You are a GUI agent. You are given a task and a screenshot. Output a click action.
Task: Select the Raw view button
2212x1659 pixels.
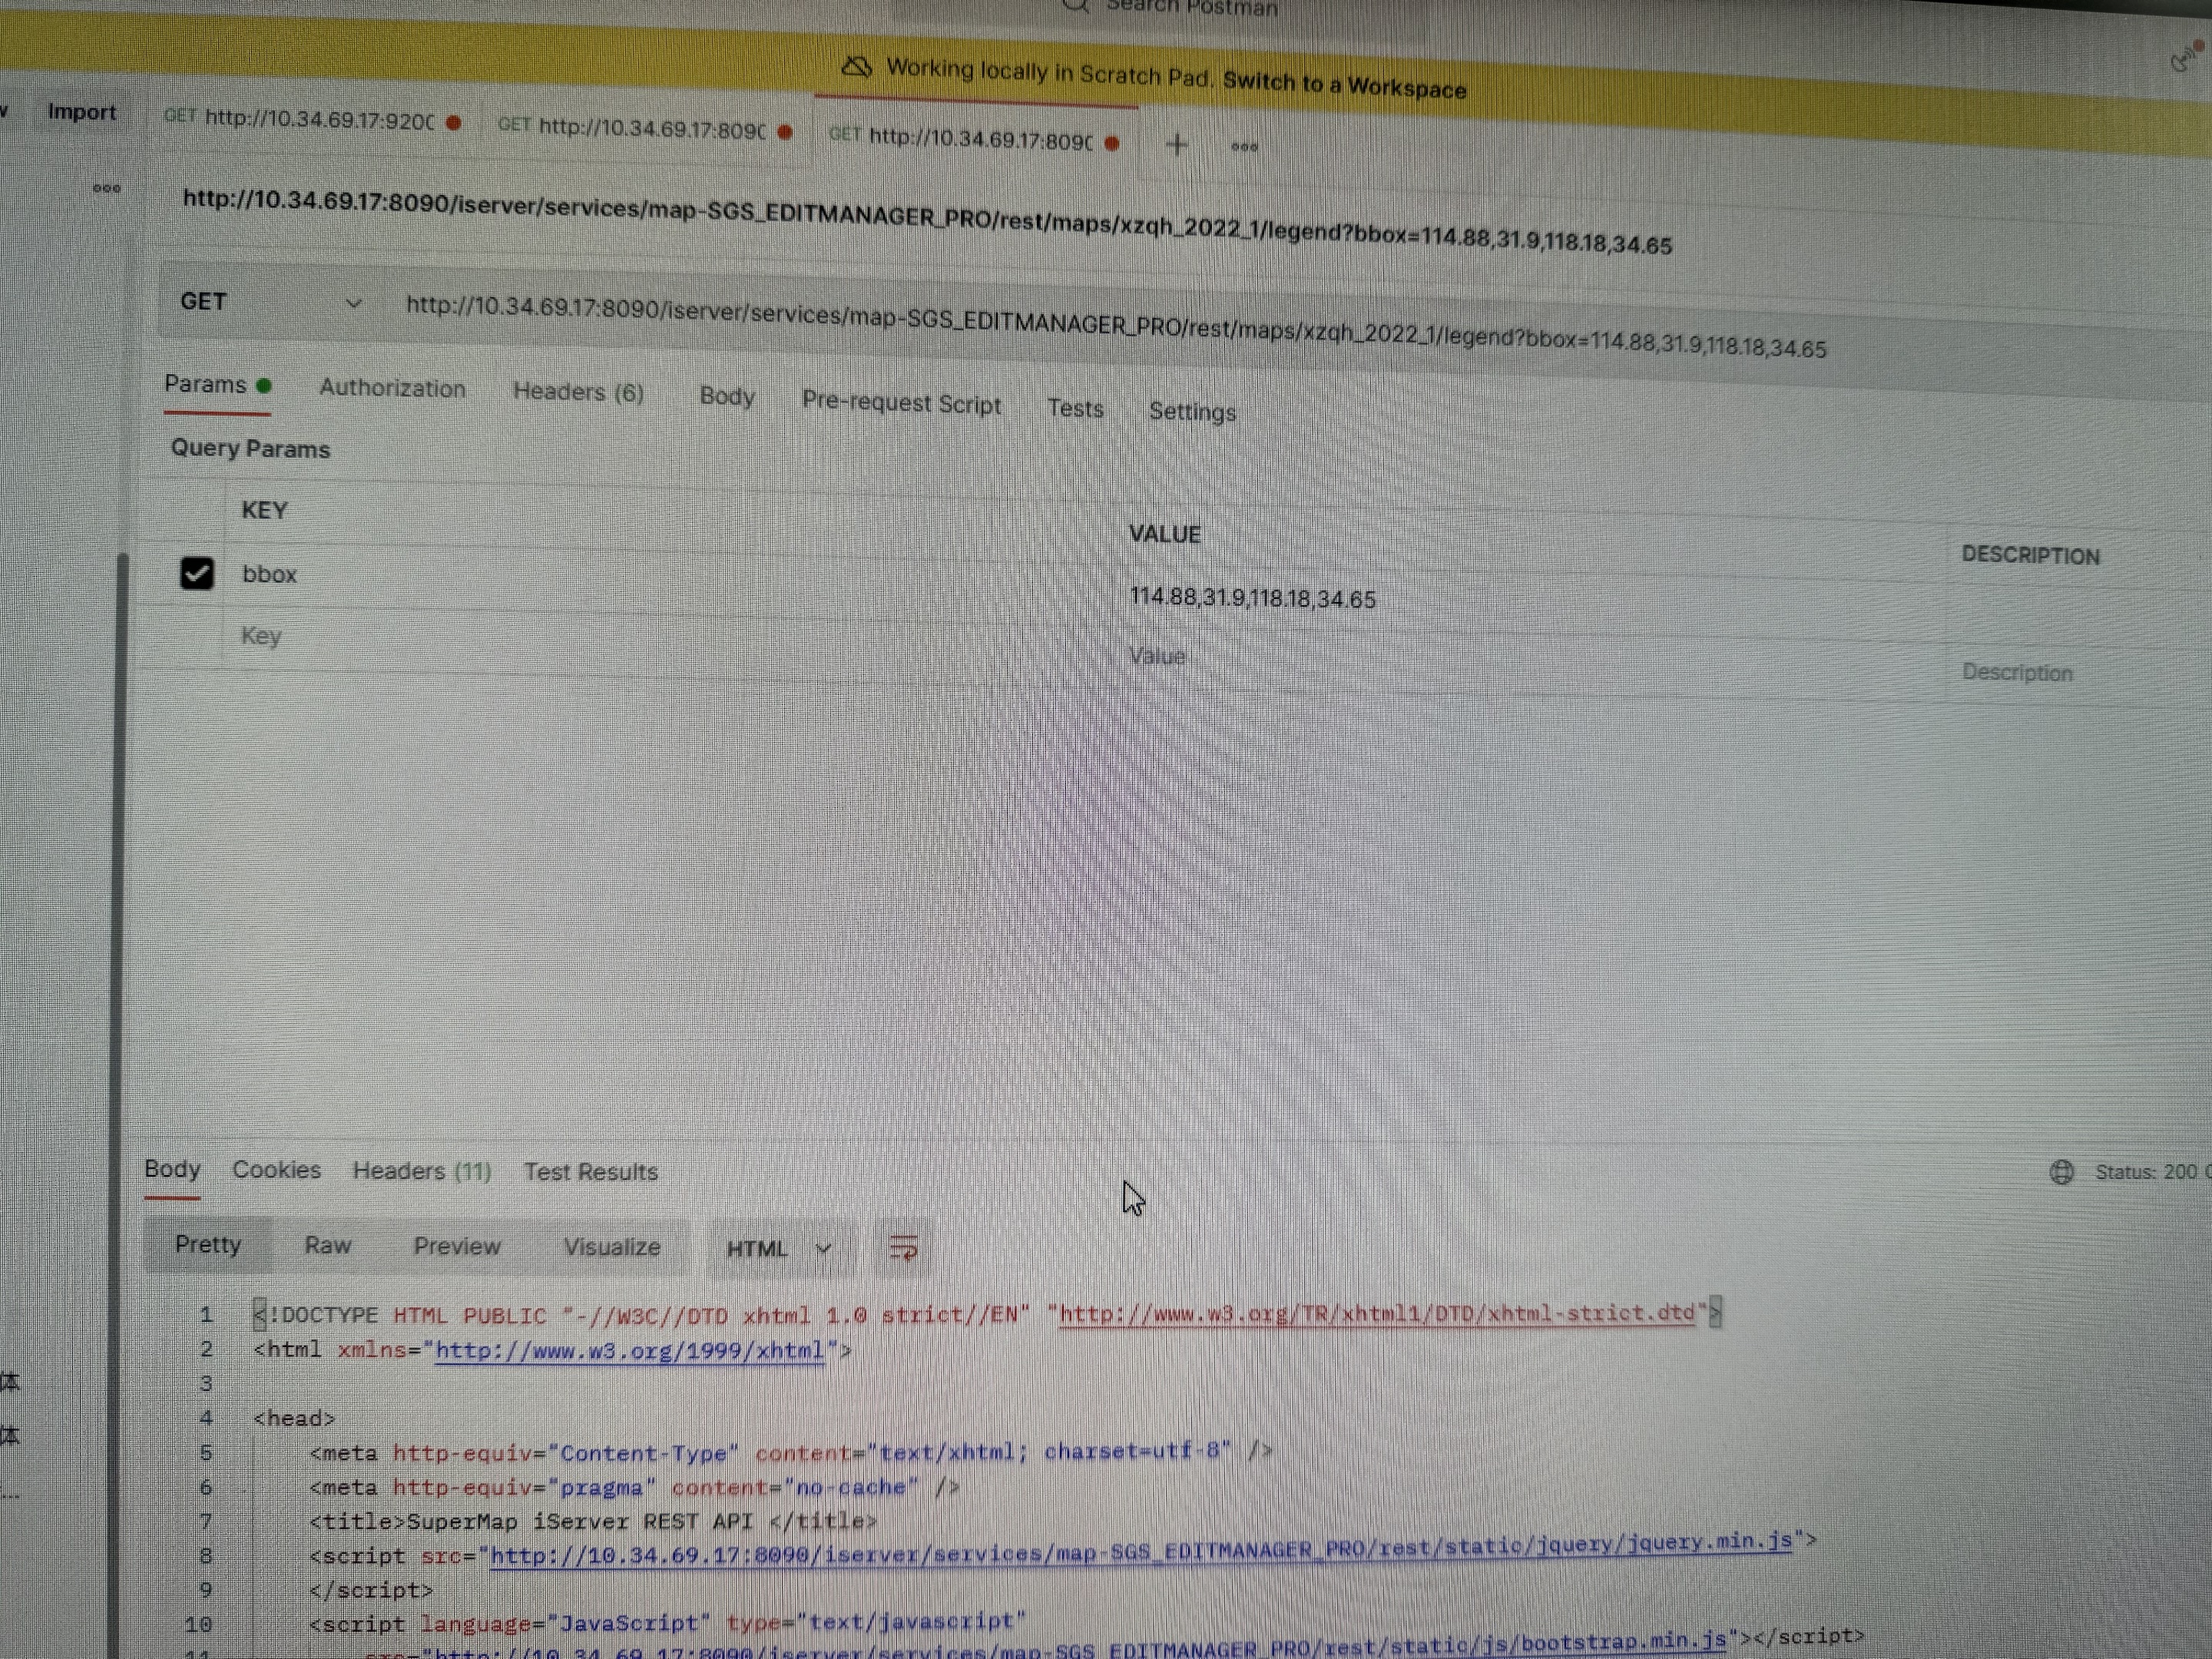(x=328, y=1245)
